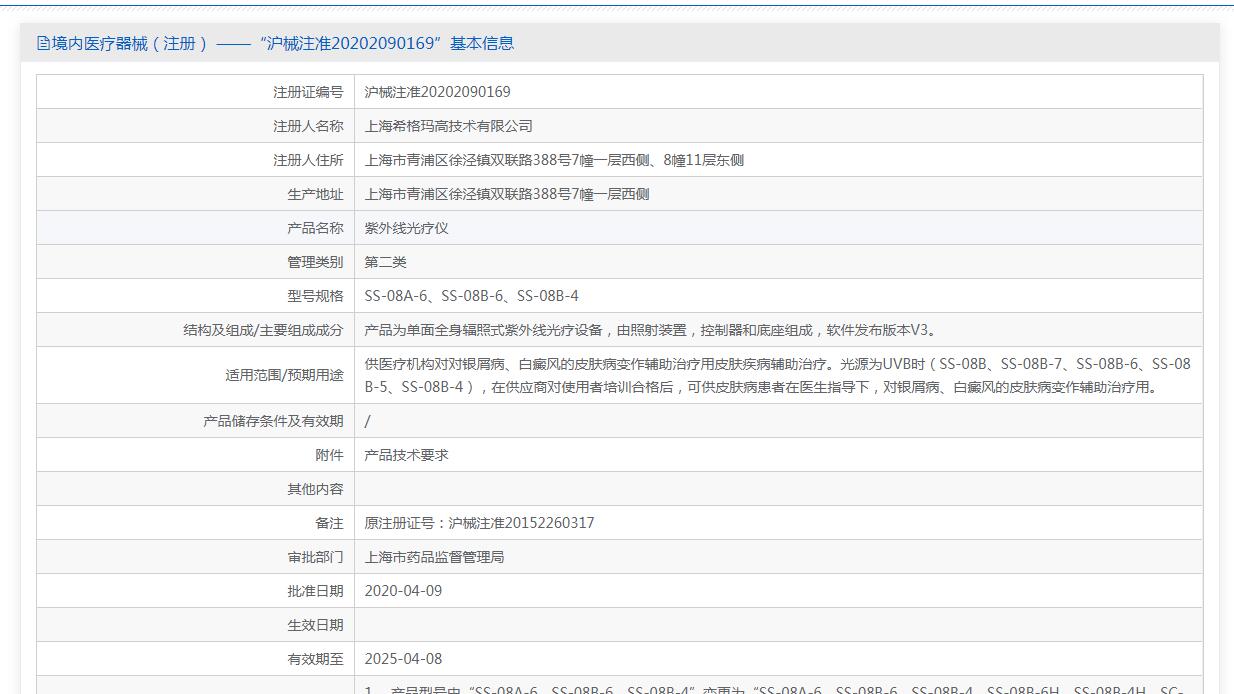
Task: Click the slash value in 产品储存条件及有效期 row
Action: (x=367, y=421)
